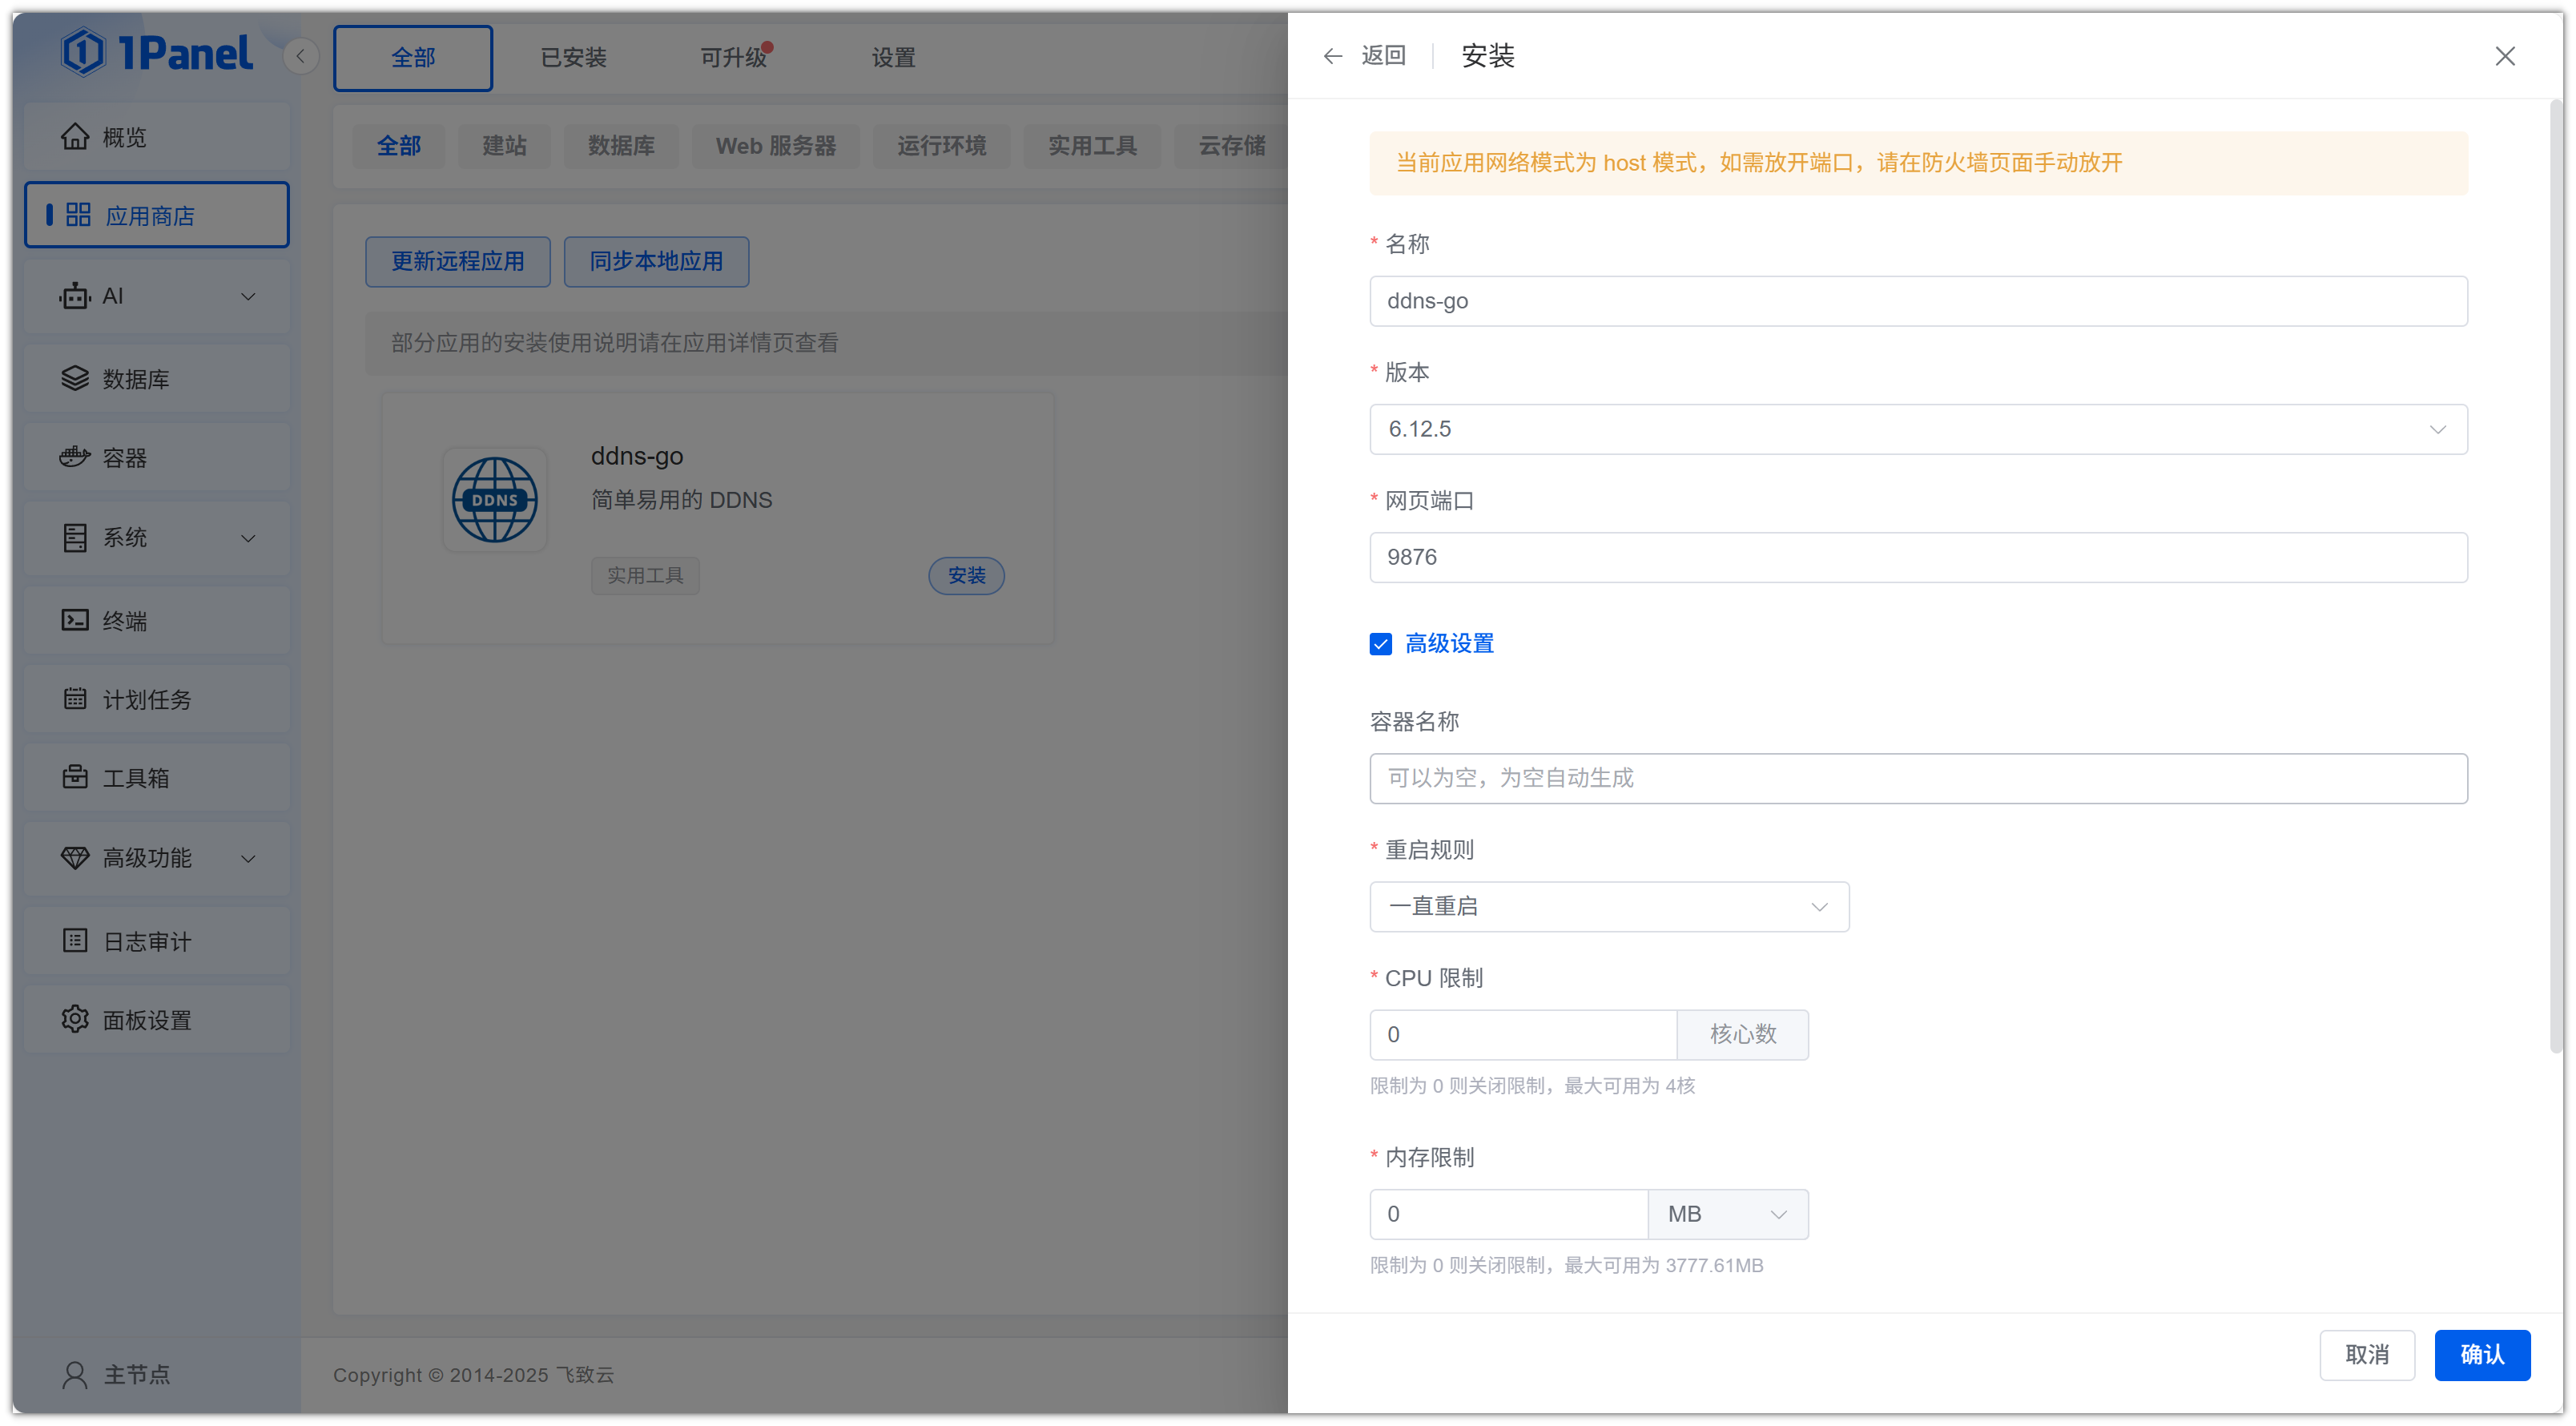Select the 数据库 category tab
Image resolution: width=2576 pixels, height=1426 pixels.
[x=621, y=146]
